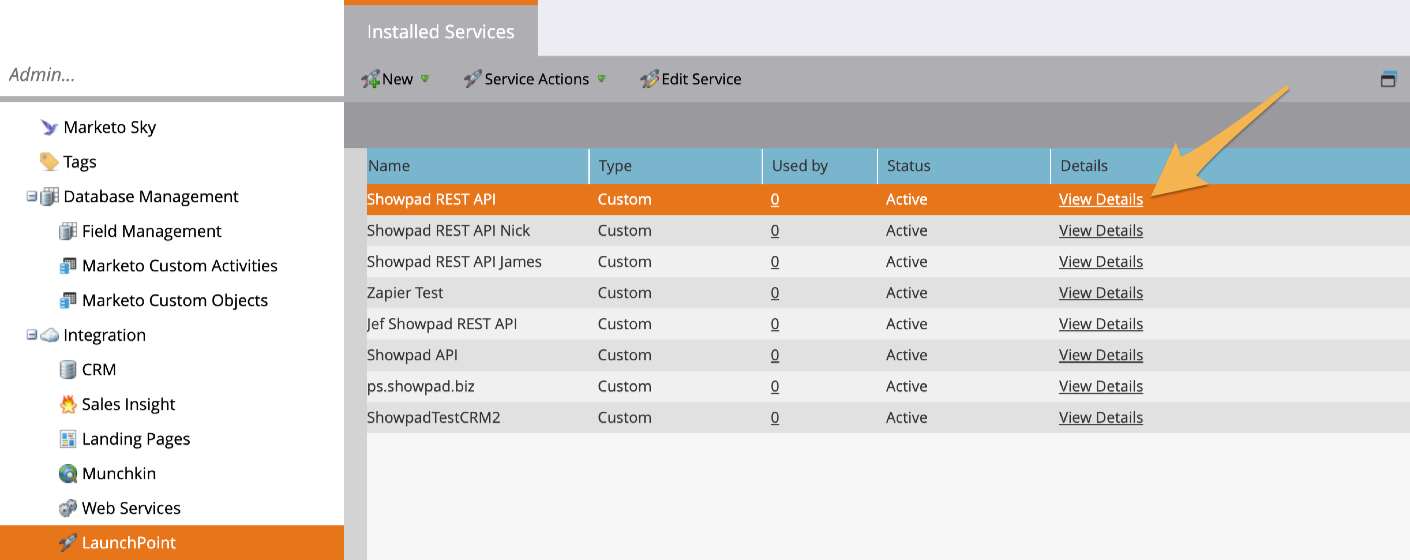The height and width of the screenshot is (560, 1410).
Task: View Details for ps.showpad.biz
Action: pyautogui.click(x=1101, y=385)
